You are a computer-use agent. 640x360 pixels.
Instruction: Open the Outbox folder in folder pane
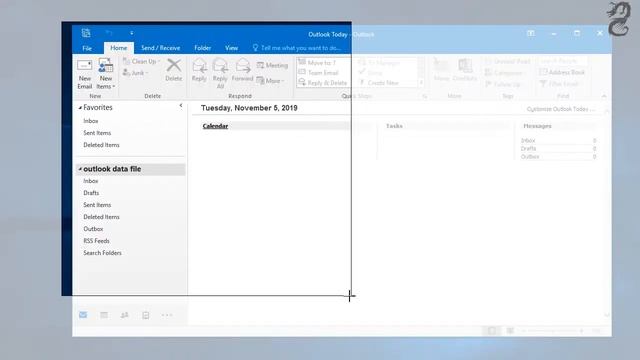(93, 229)
